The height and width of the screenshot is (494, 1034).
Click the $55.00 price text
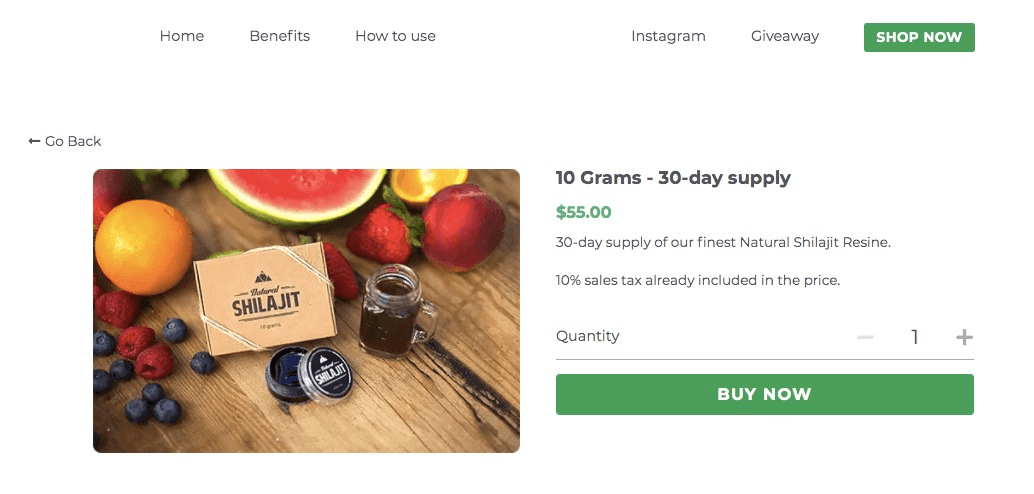tap(583, 212)
